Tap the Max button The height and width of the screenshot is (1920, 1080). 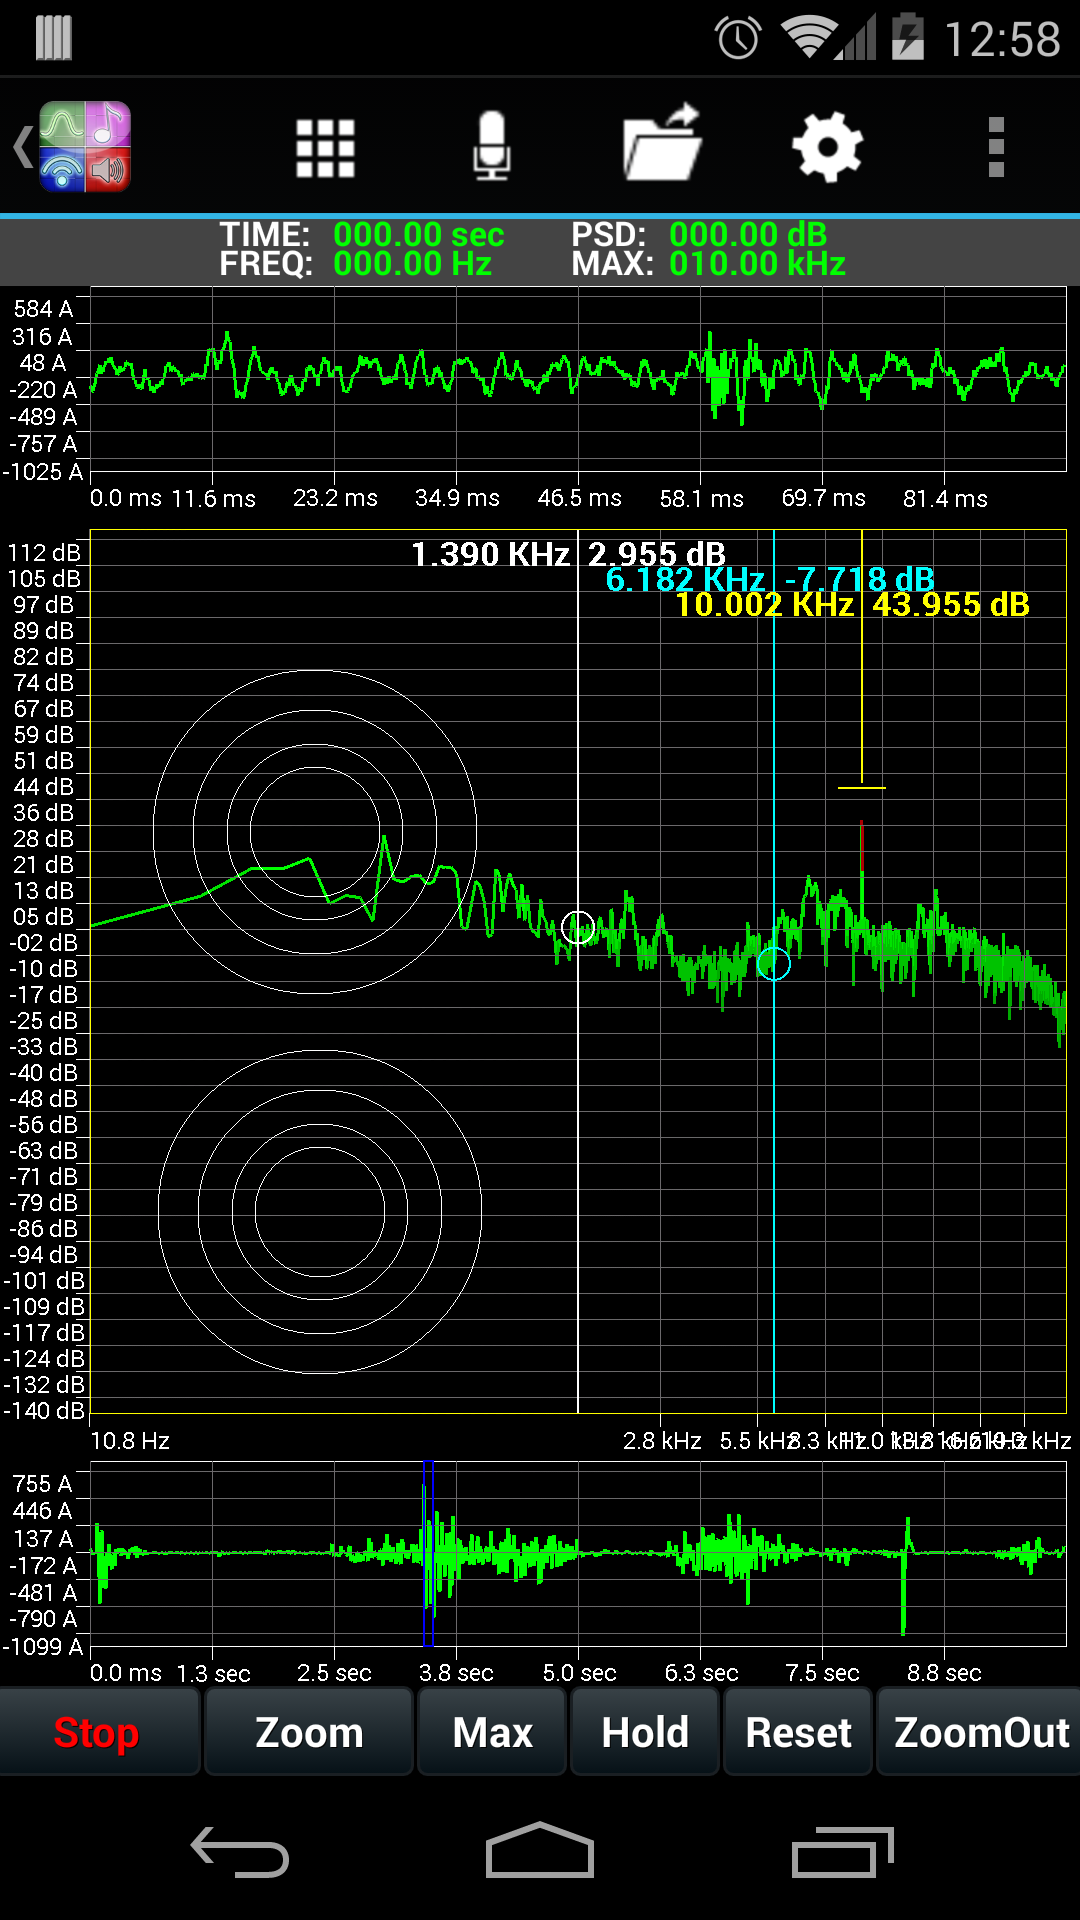click(492, 1733)
